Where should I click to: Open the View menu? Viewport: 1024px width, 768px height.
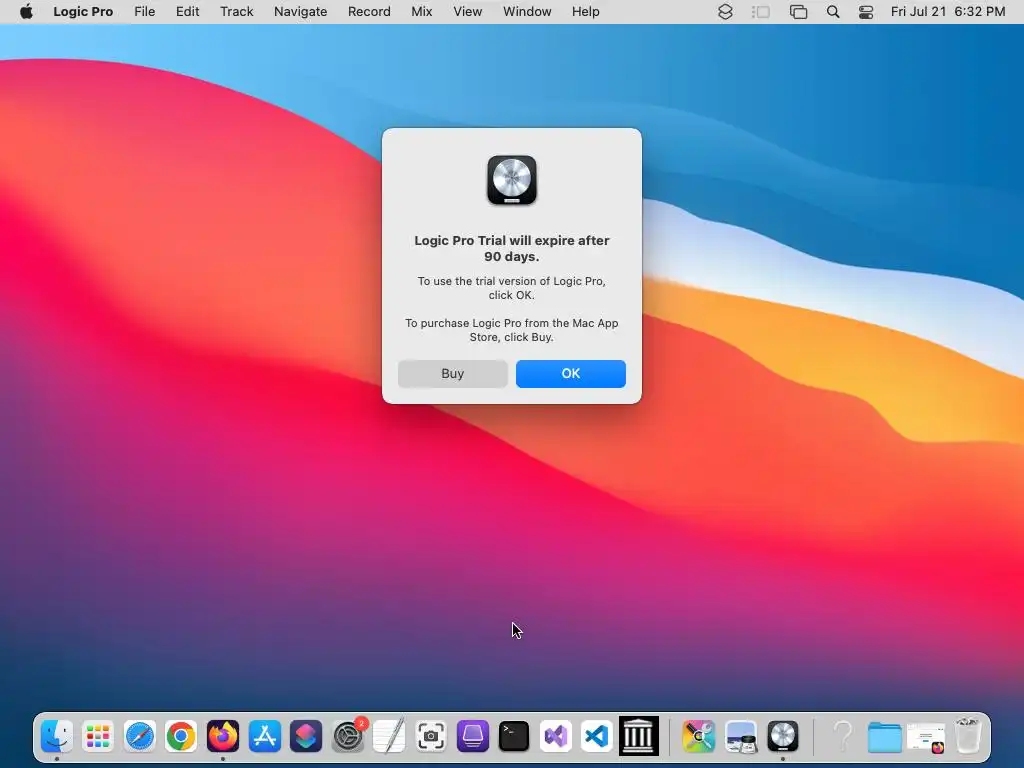tap(468, 12)
